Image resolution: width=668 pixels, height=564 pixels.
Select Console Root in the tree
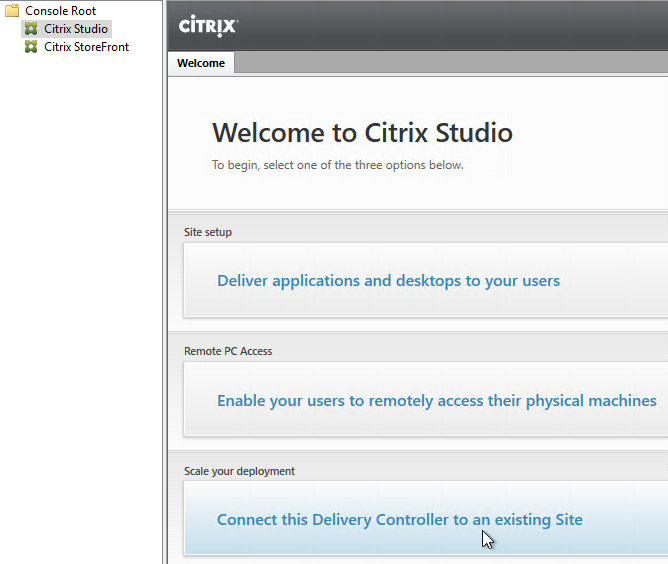[60, 11]
